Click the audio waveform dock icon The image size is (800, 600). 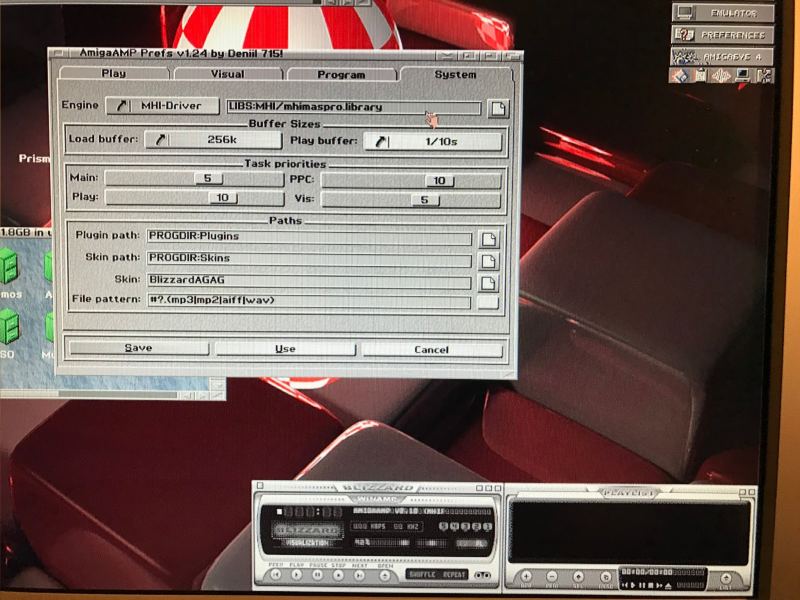(x=721, y=76)
